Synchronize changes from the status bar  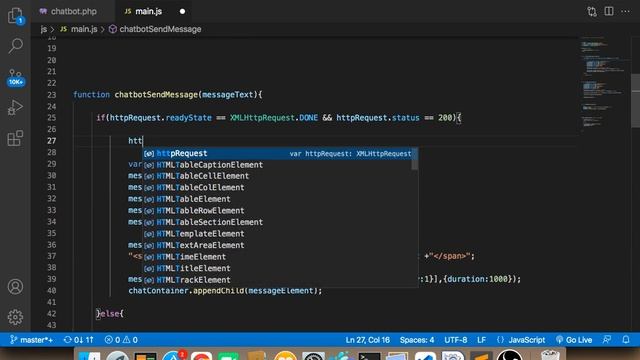pyautogui.click(x=78, y=340)
